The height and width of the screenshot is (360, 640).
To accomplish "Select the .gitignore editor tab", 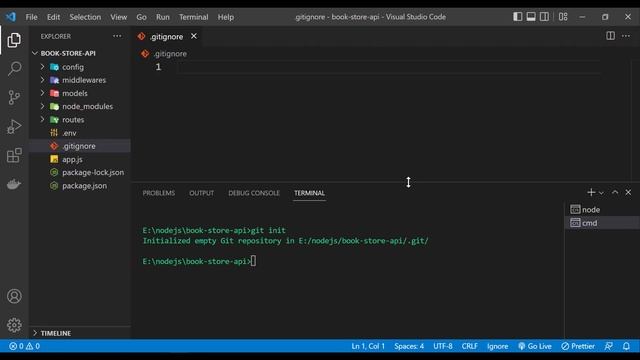I will pos(167,36).
